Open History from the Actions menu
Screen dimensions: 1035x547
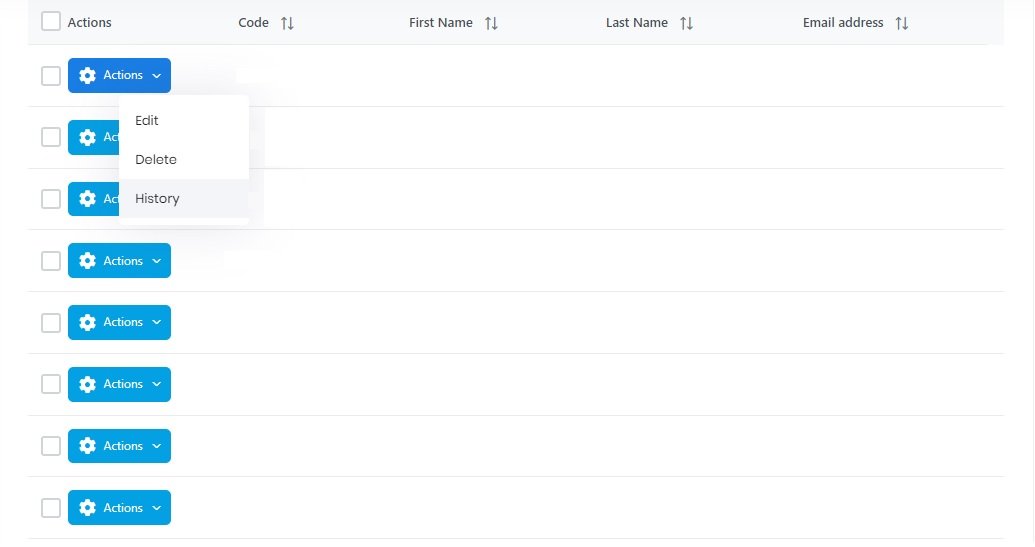coord(157,198)
